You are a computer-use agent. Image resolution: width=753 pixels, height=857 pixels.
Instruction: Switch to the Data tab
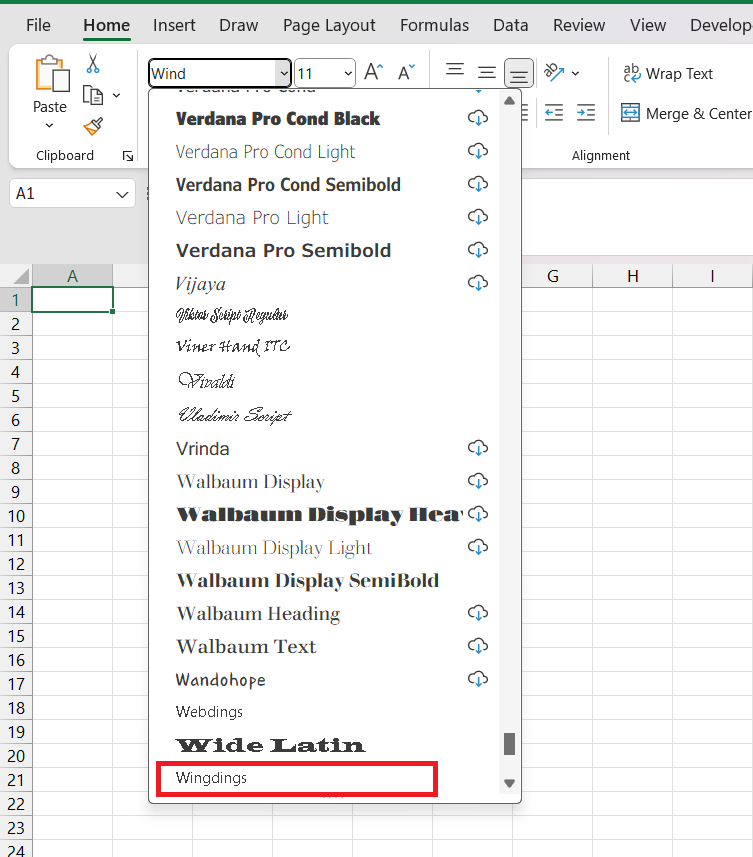point(510,25)
